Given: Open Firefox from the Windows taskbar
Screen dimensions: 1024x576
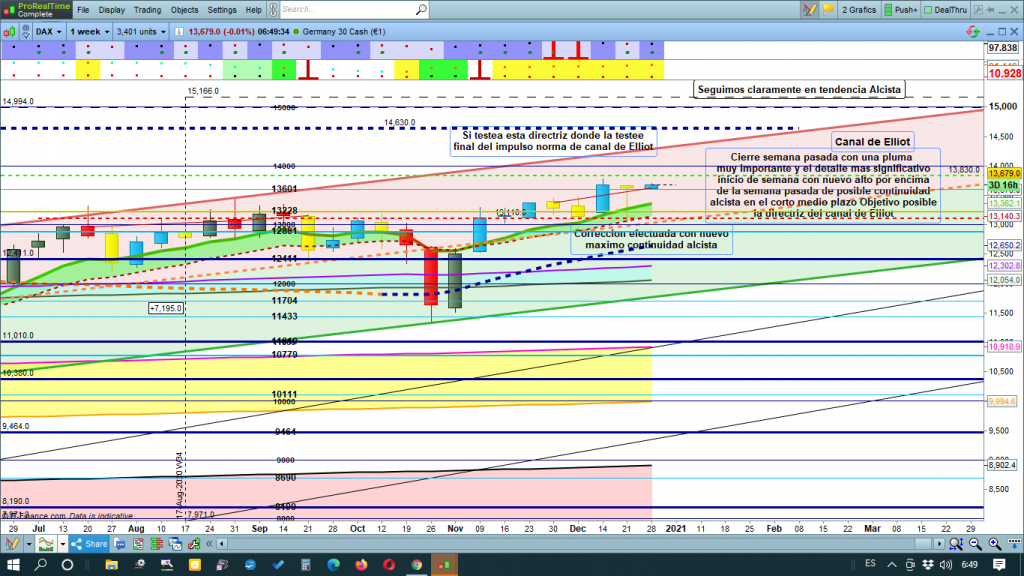Looking at the screenshot, I should [361, 565].
